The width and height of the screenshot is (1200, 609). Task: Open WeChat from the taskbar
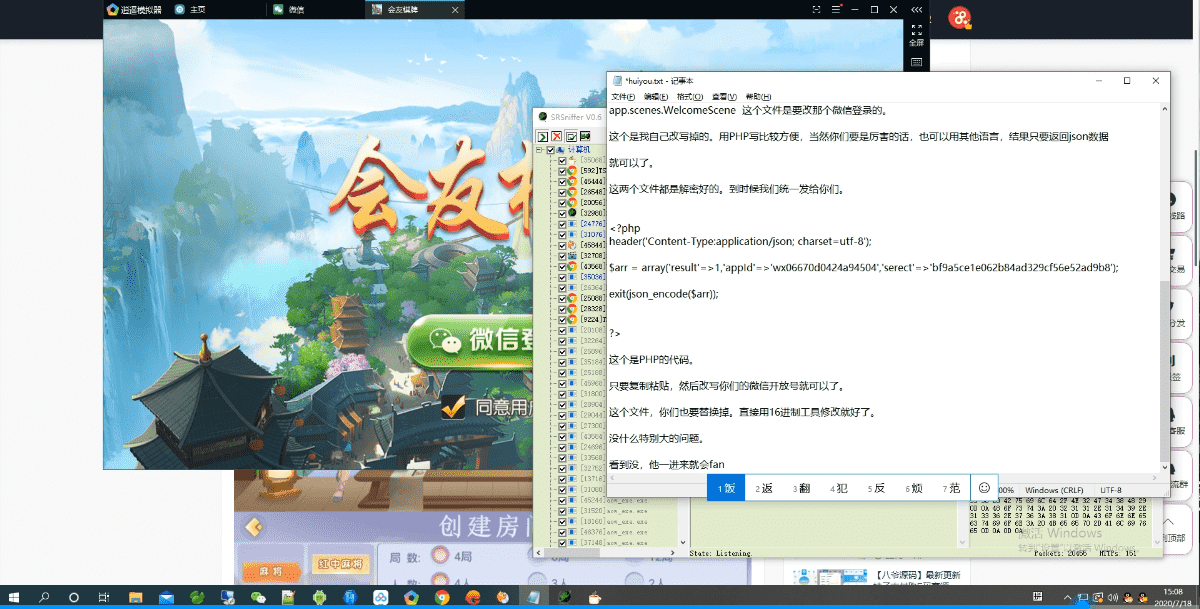coord(258,597)
